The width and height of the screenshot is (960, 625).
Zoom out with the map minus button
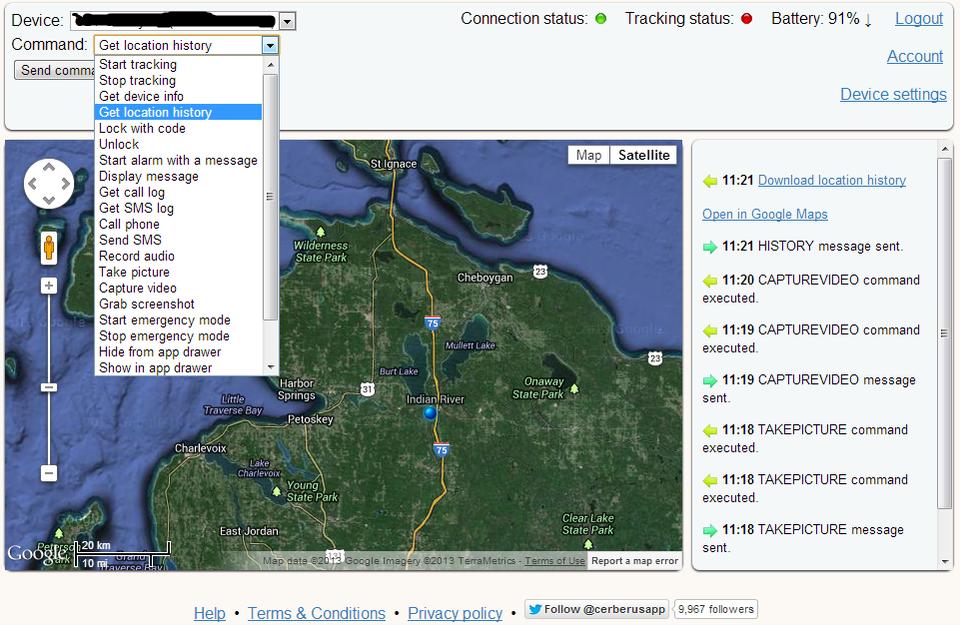[49, 473]
